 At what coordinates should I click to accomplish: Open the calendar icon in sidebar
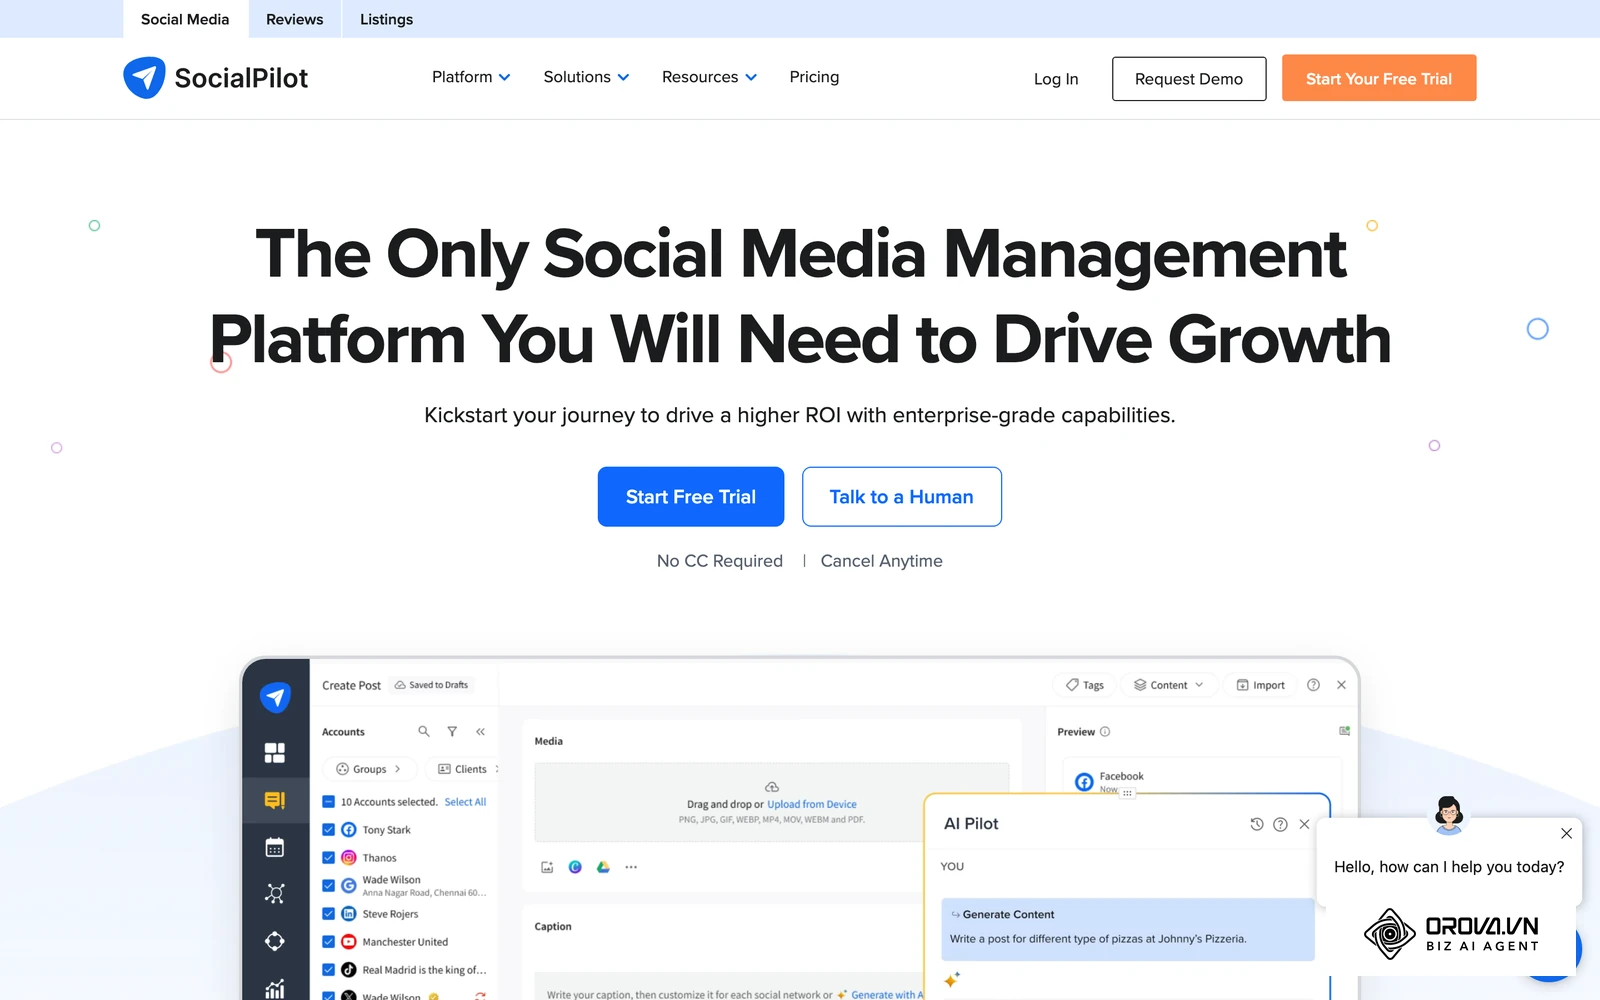[x=275, y=847]
